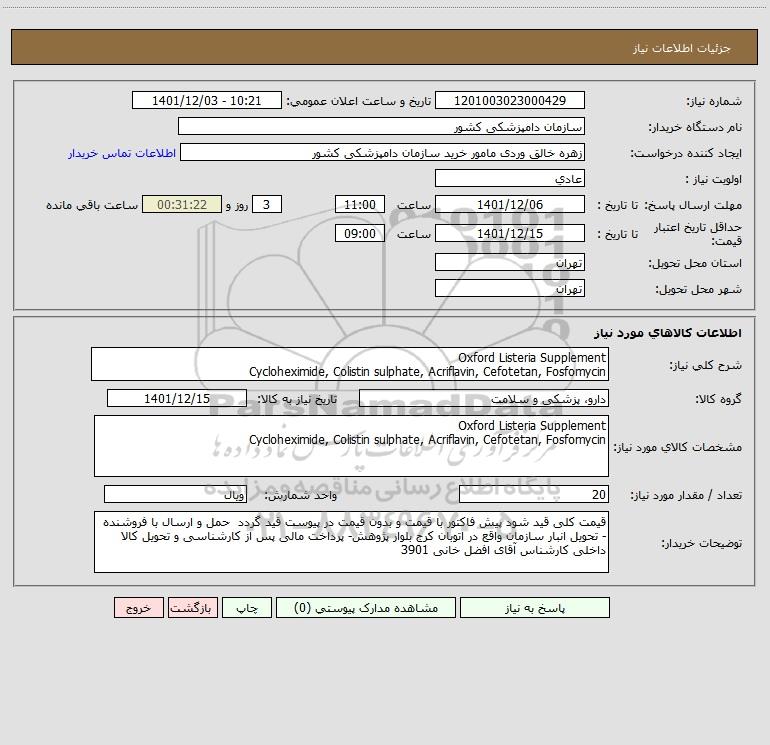This screenshot has height=745, width=770.
Task: Click the remaining days field showing 3
Action: (267, 205)
